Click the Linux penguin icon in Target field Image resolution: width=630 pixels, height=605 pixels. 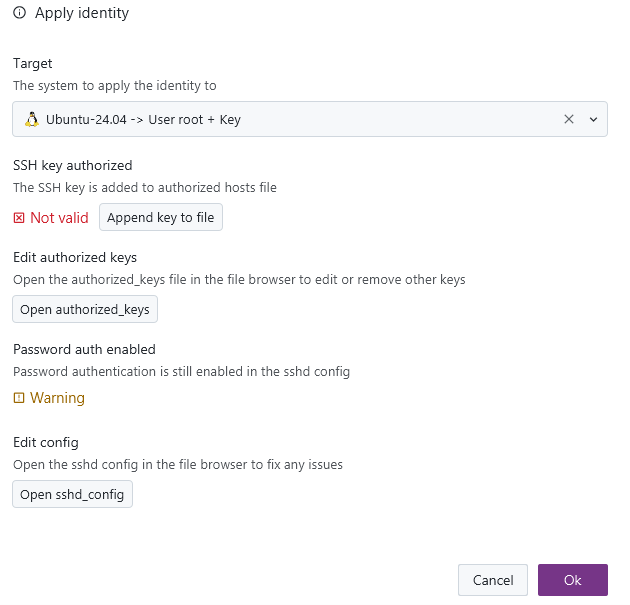32,119
